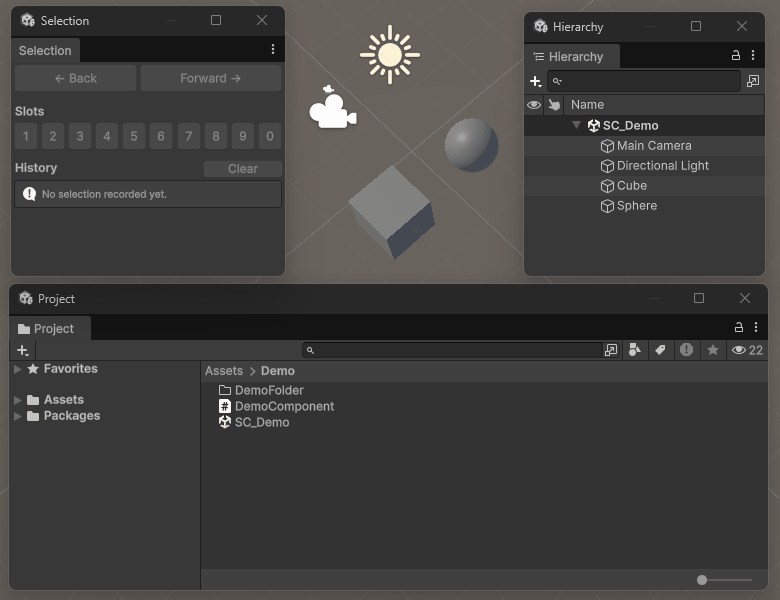Screen dimensions: 780x600
Task: Switch to the Hierarchy tab
Action: (x=572, y=56)
